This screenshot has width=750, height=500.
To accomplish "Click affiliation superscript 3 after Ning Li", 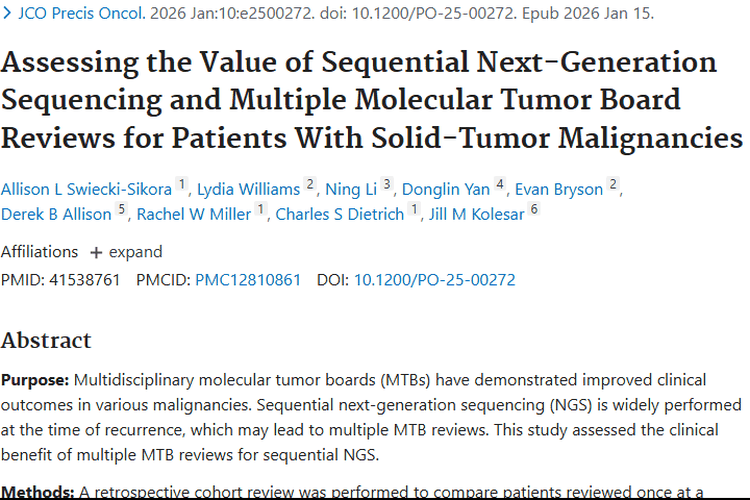I will (387, 185).
